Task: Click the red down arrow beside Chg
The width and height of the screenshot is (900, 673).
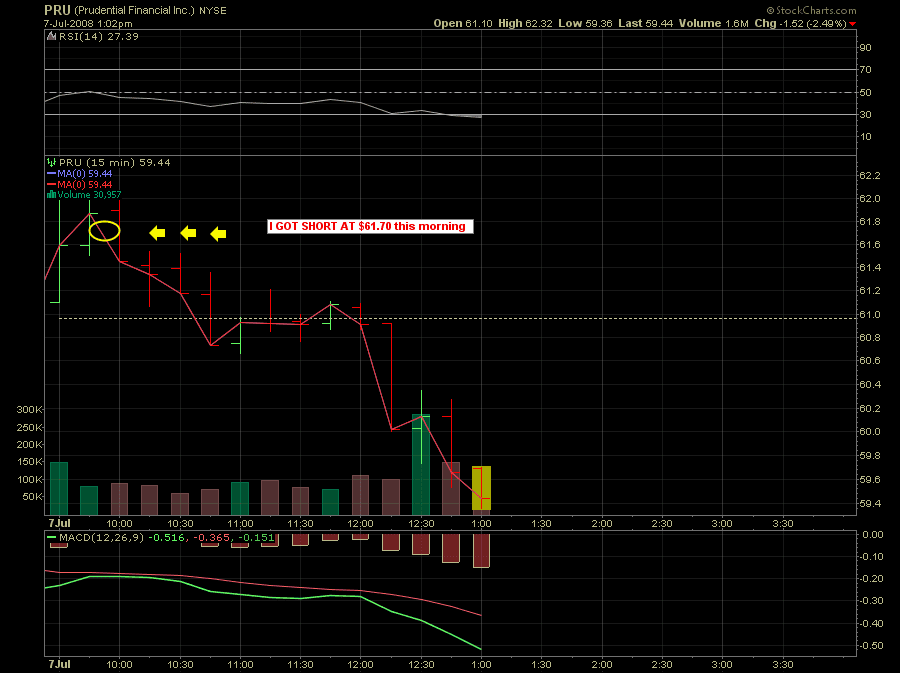Action: [852, 24]
